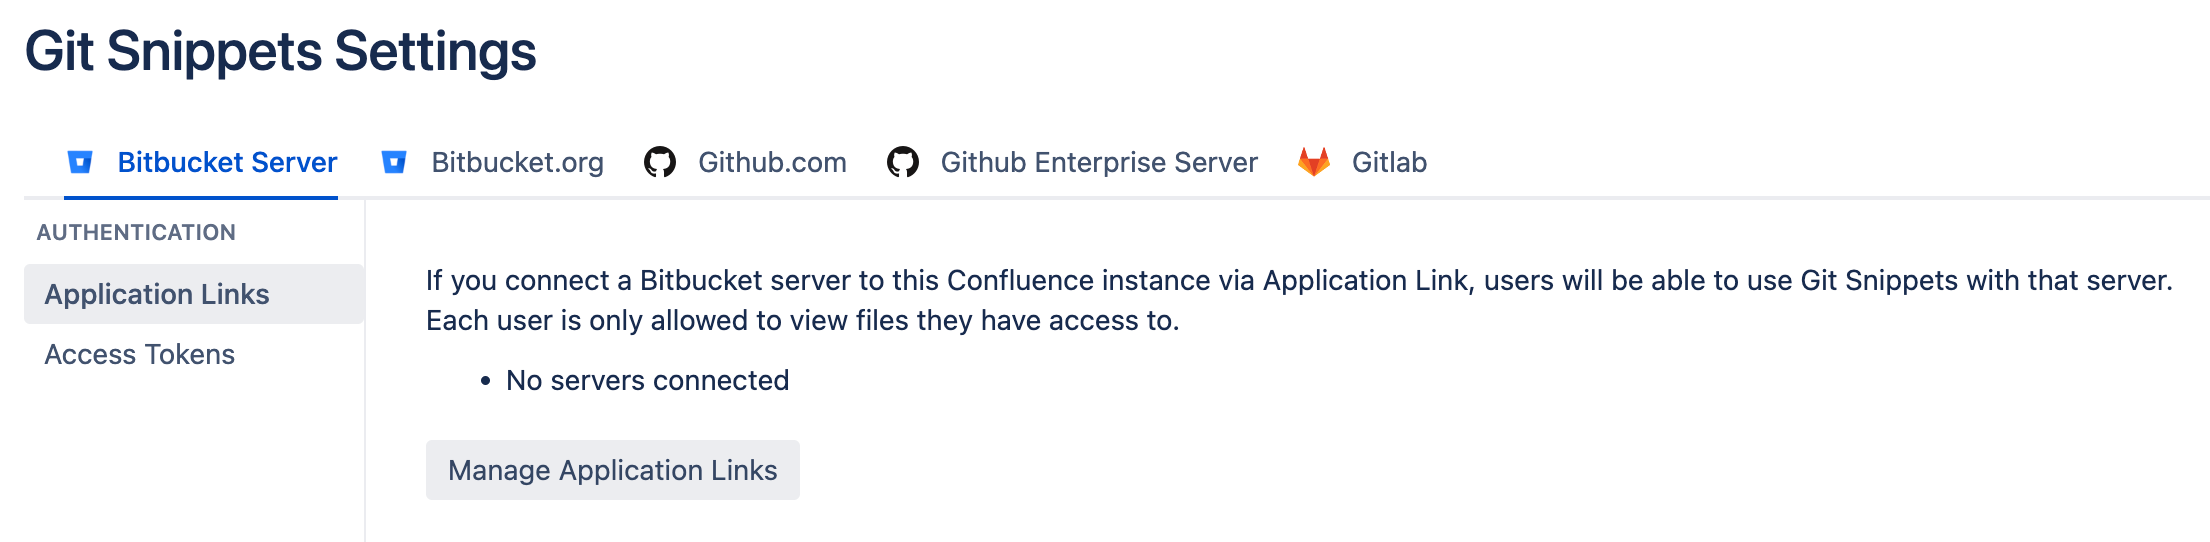The image size is (2210, 542).
Task: Click the Git Snippets Settings heading
Action: point(281,52)
